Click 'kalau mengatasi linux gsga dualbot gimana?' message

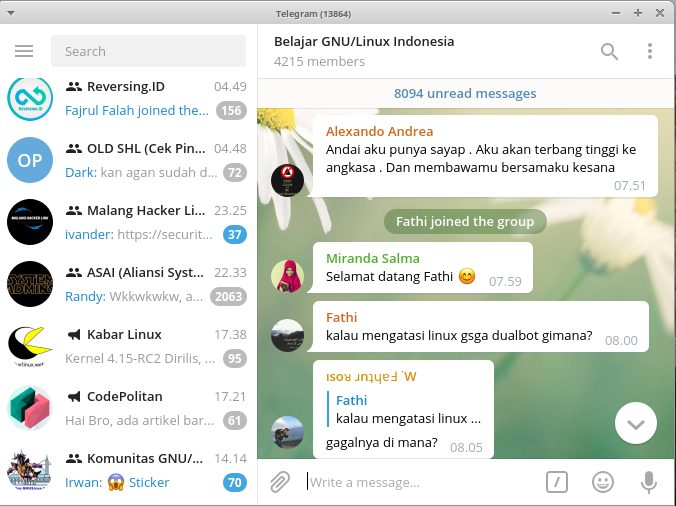pyautogui.click(x=459, y=335)
